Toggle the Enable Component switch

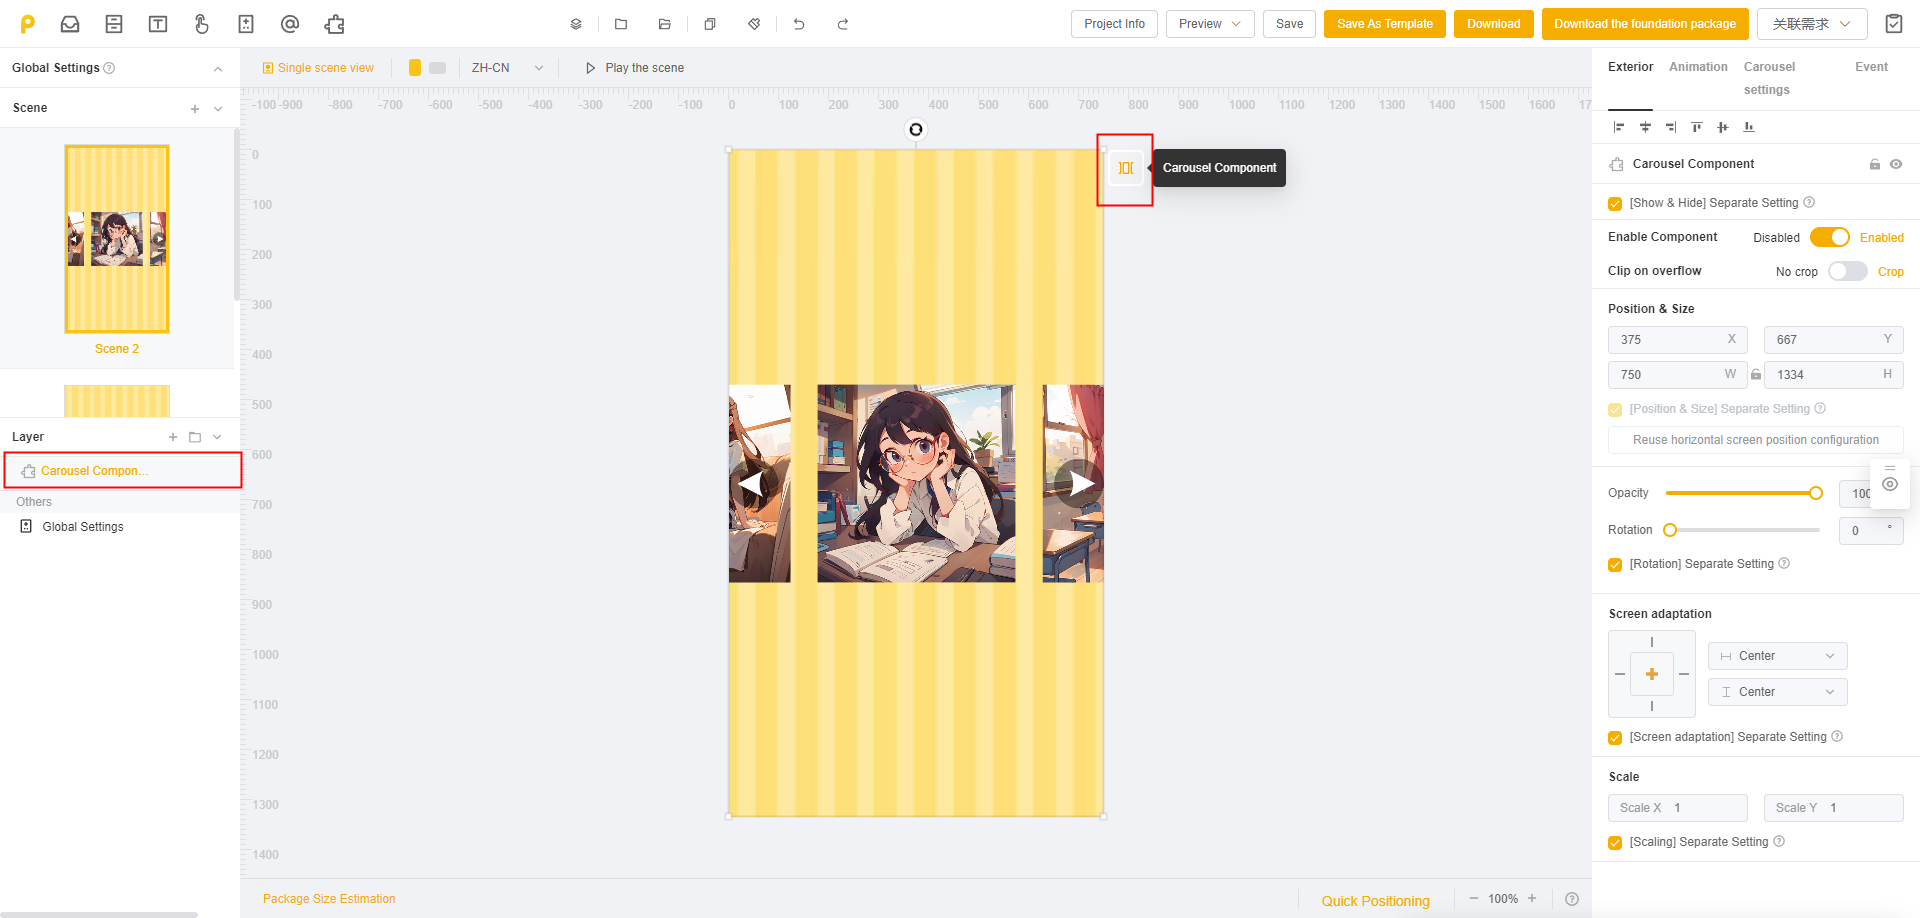[1830, 237]
